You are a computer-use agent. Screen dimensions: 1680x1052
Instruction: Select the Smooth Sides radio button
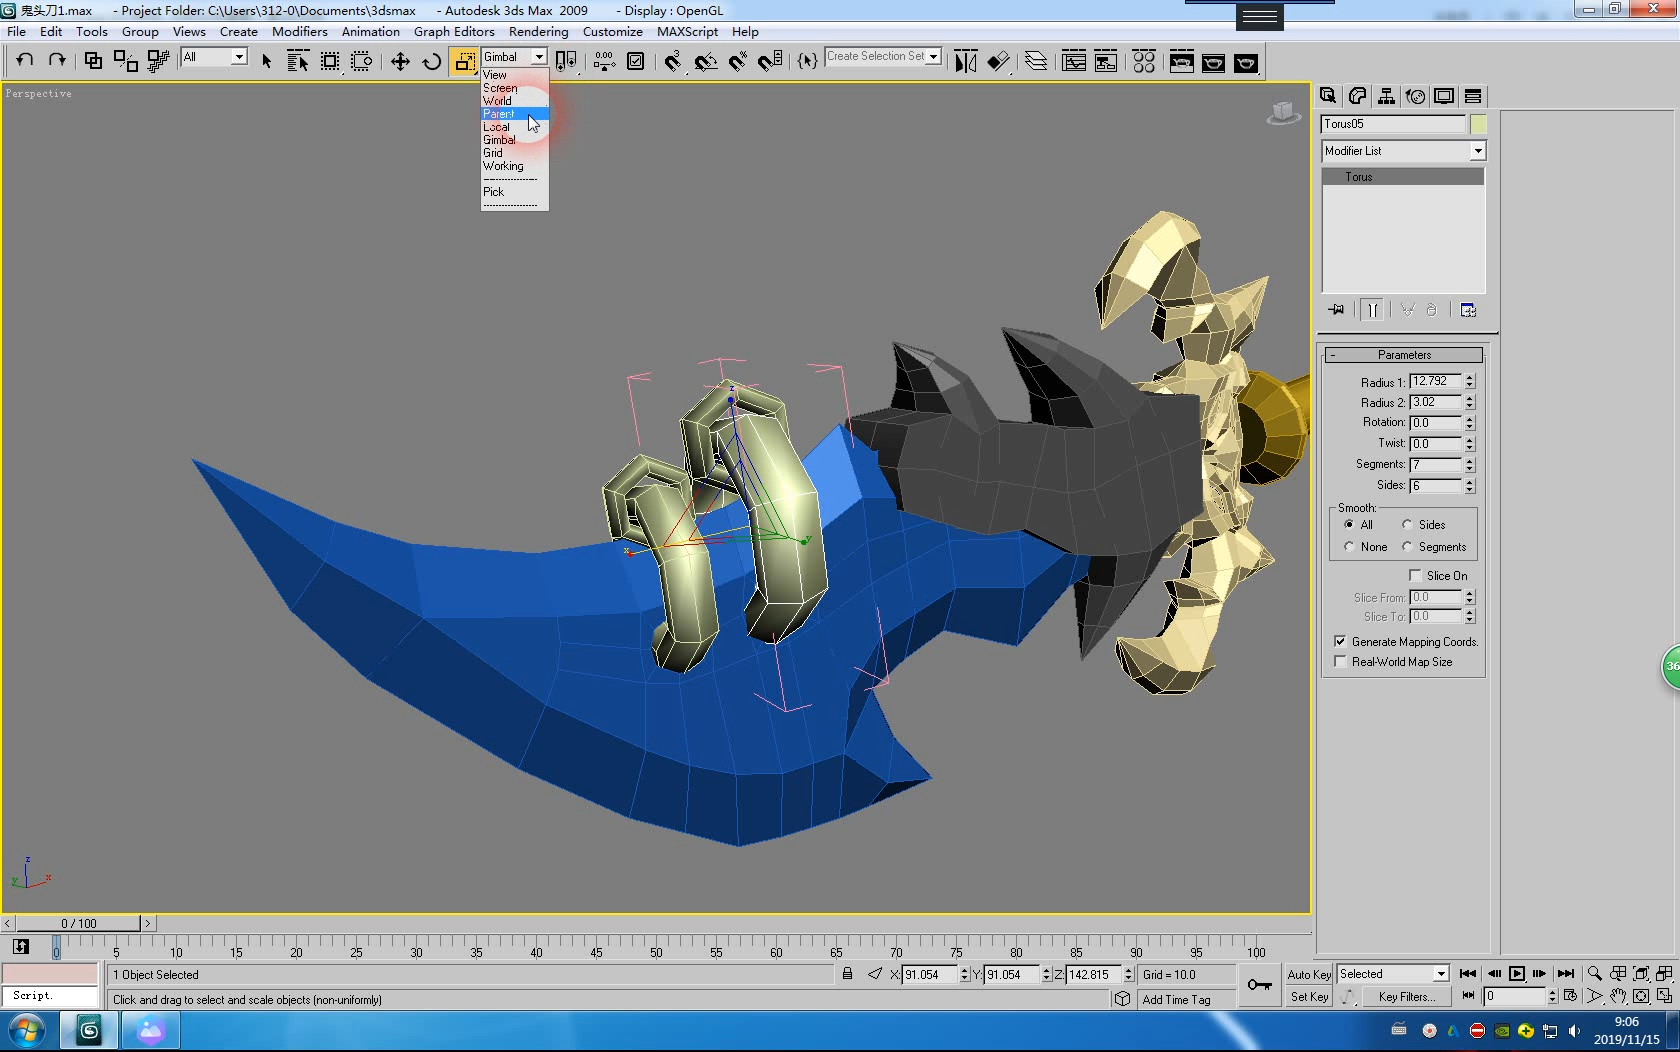pos(1407,525)
